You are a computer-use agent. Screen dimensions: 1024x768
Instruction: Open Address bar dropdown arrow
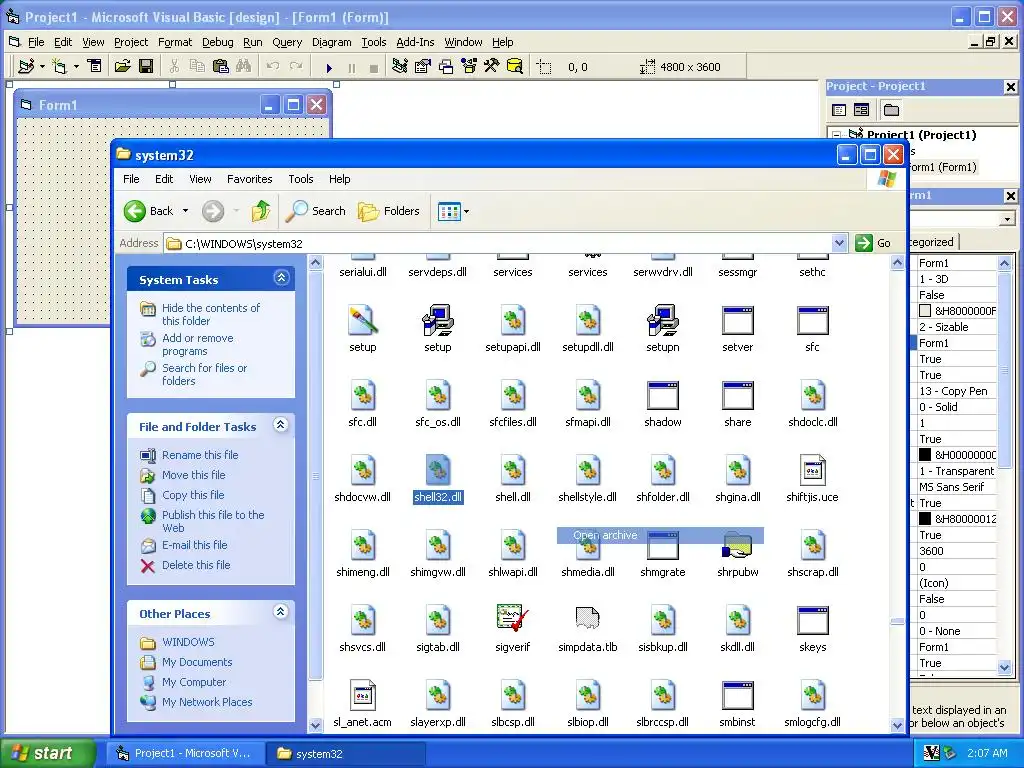point(840,244)
